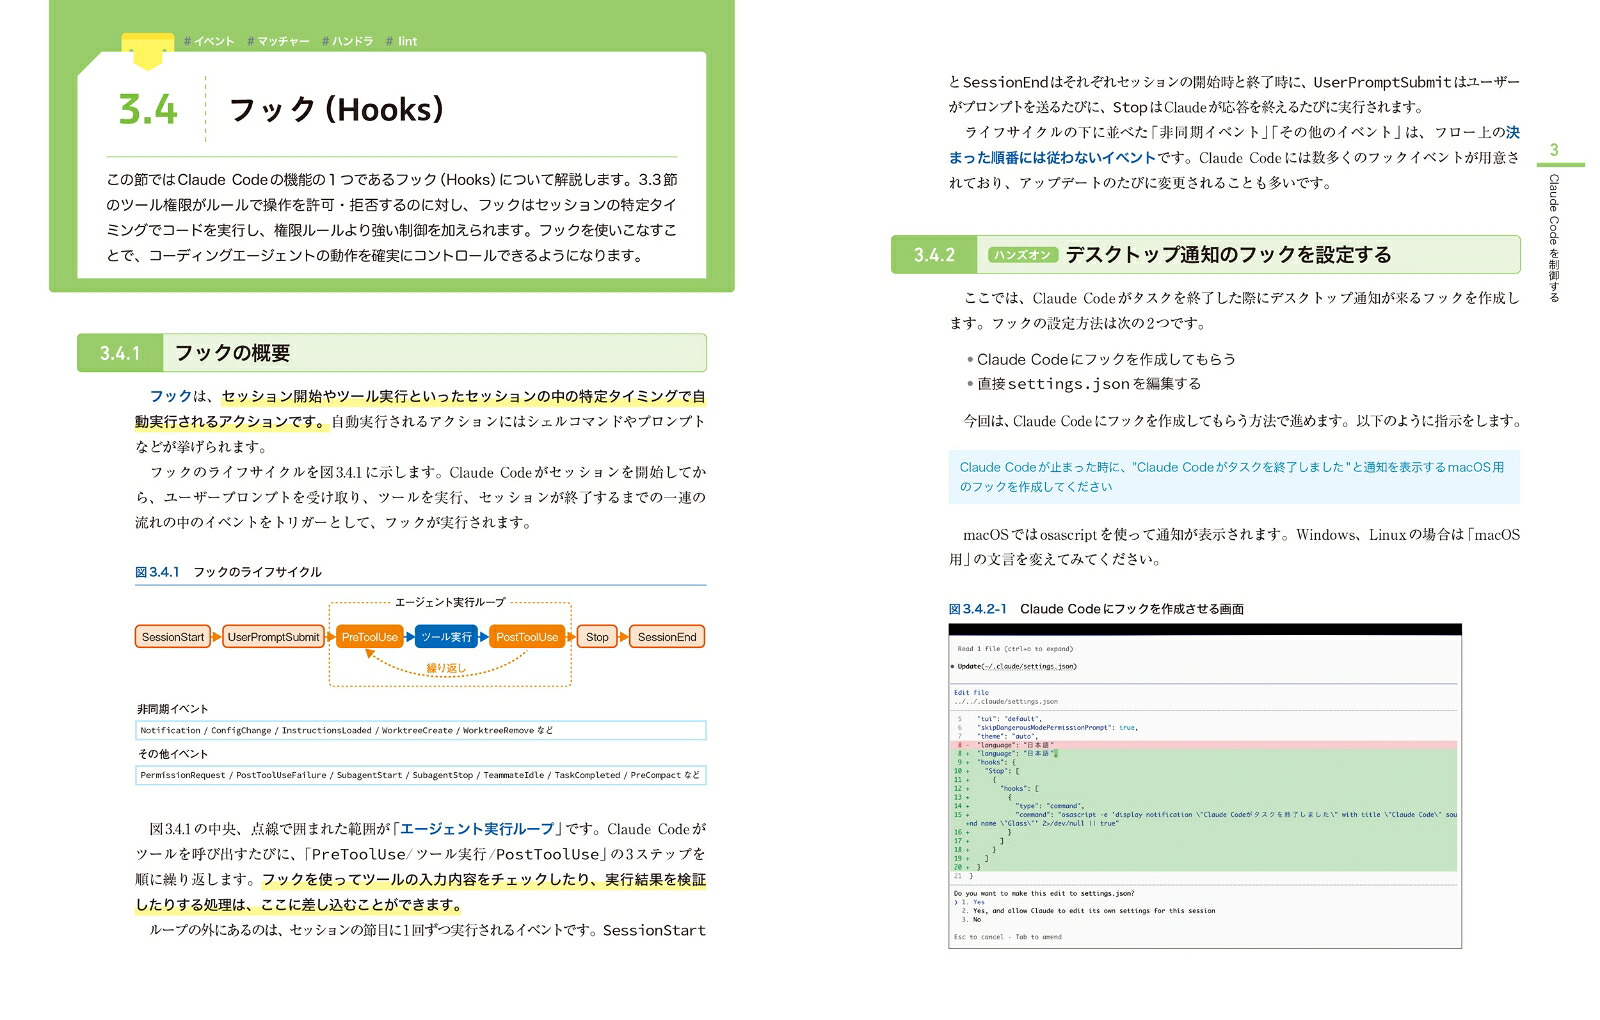Click the blue prompt box about macOS notification hook
1600x1020 pixels.
[x=1234, y=477]
